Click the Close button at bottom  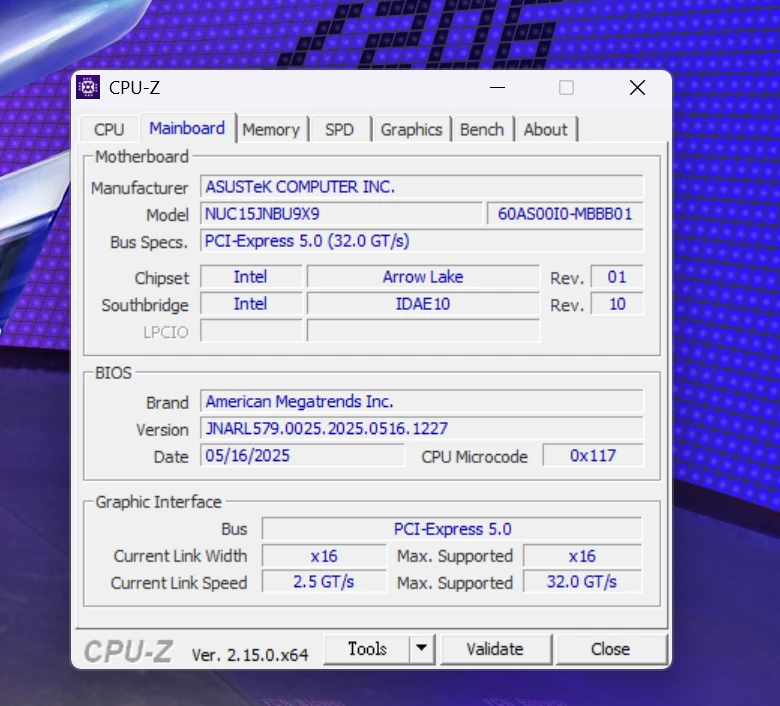click(x=610, y=649)
